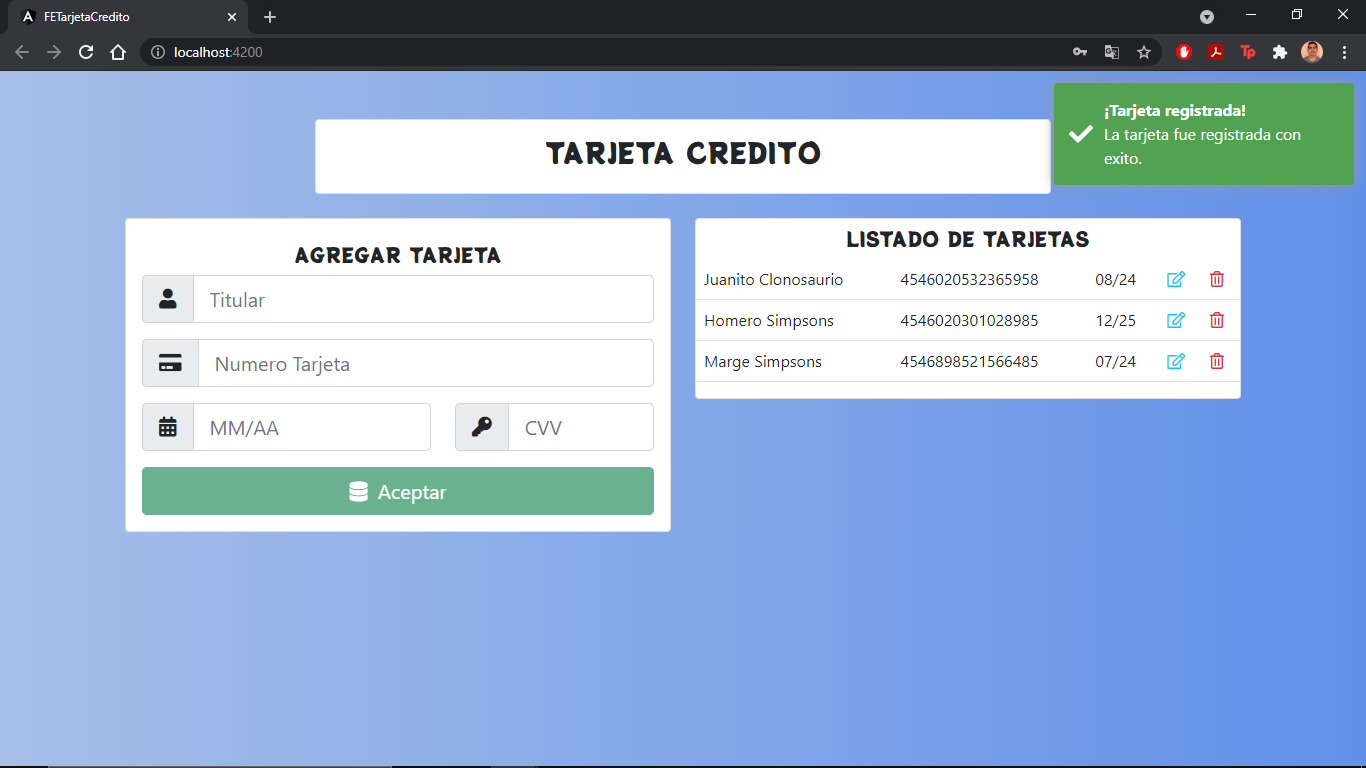Reload the page in browser

point(86,52)
